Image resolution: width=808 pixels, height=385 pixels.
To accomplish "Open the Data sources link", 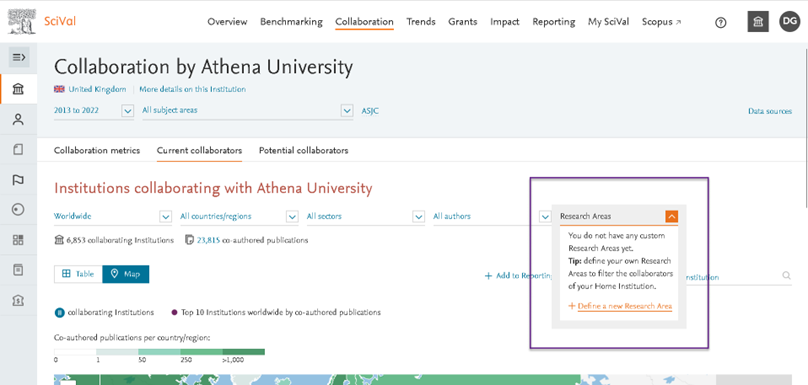I will tap(770, 111).
